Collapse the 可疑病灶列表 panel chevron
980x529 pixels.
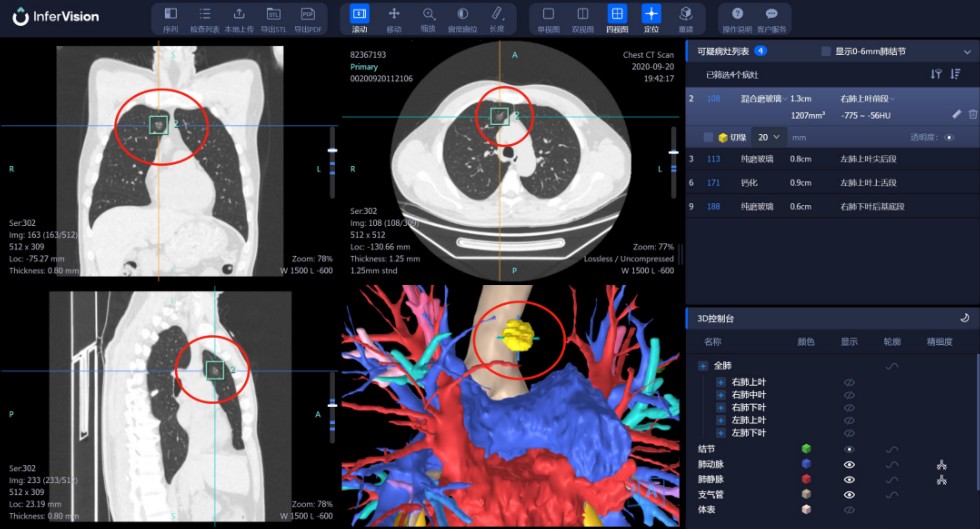pos(967,52)
